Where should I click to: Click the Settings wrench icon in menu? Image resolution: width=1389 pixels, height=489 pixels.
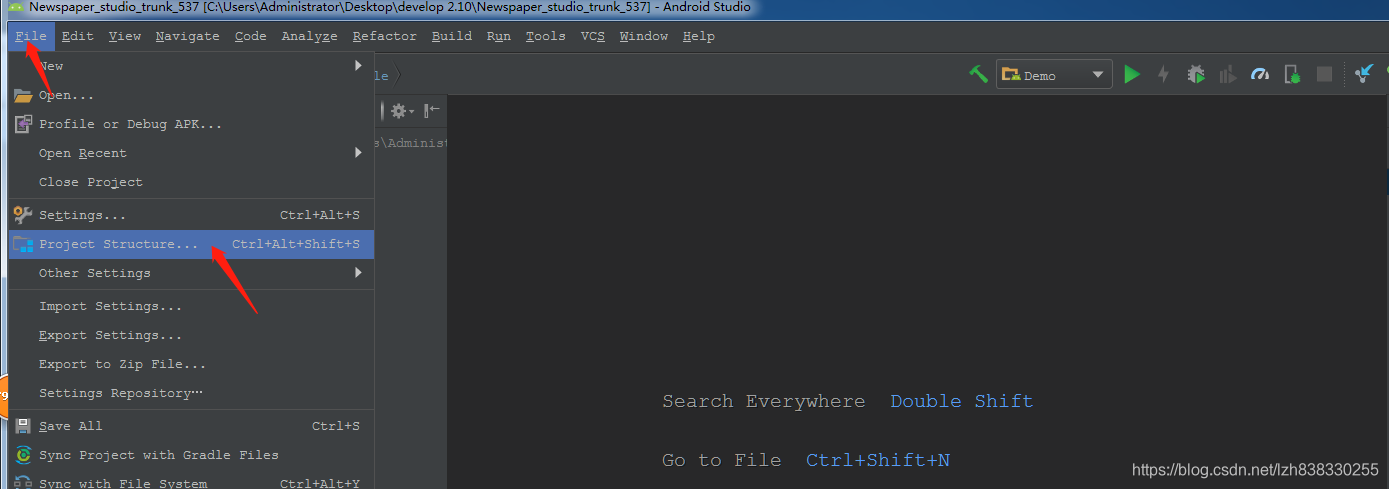pyautogui.click(x=23, y=215)
